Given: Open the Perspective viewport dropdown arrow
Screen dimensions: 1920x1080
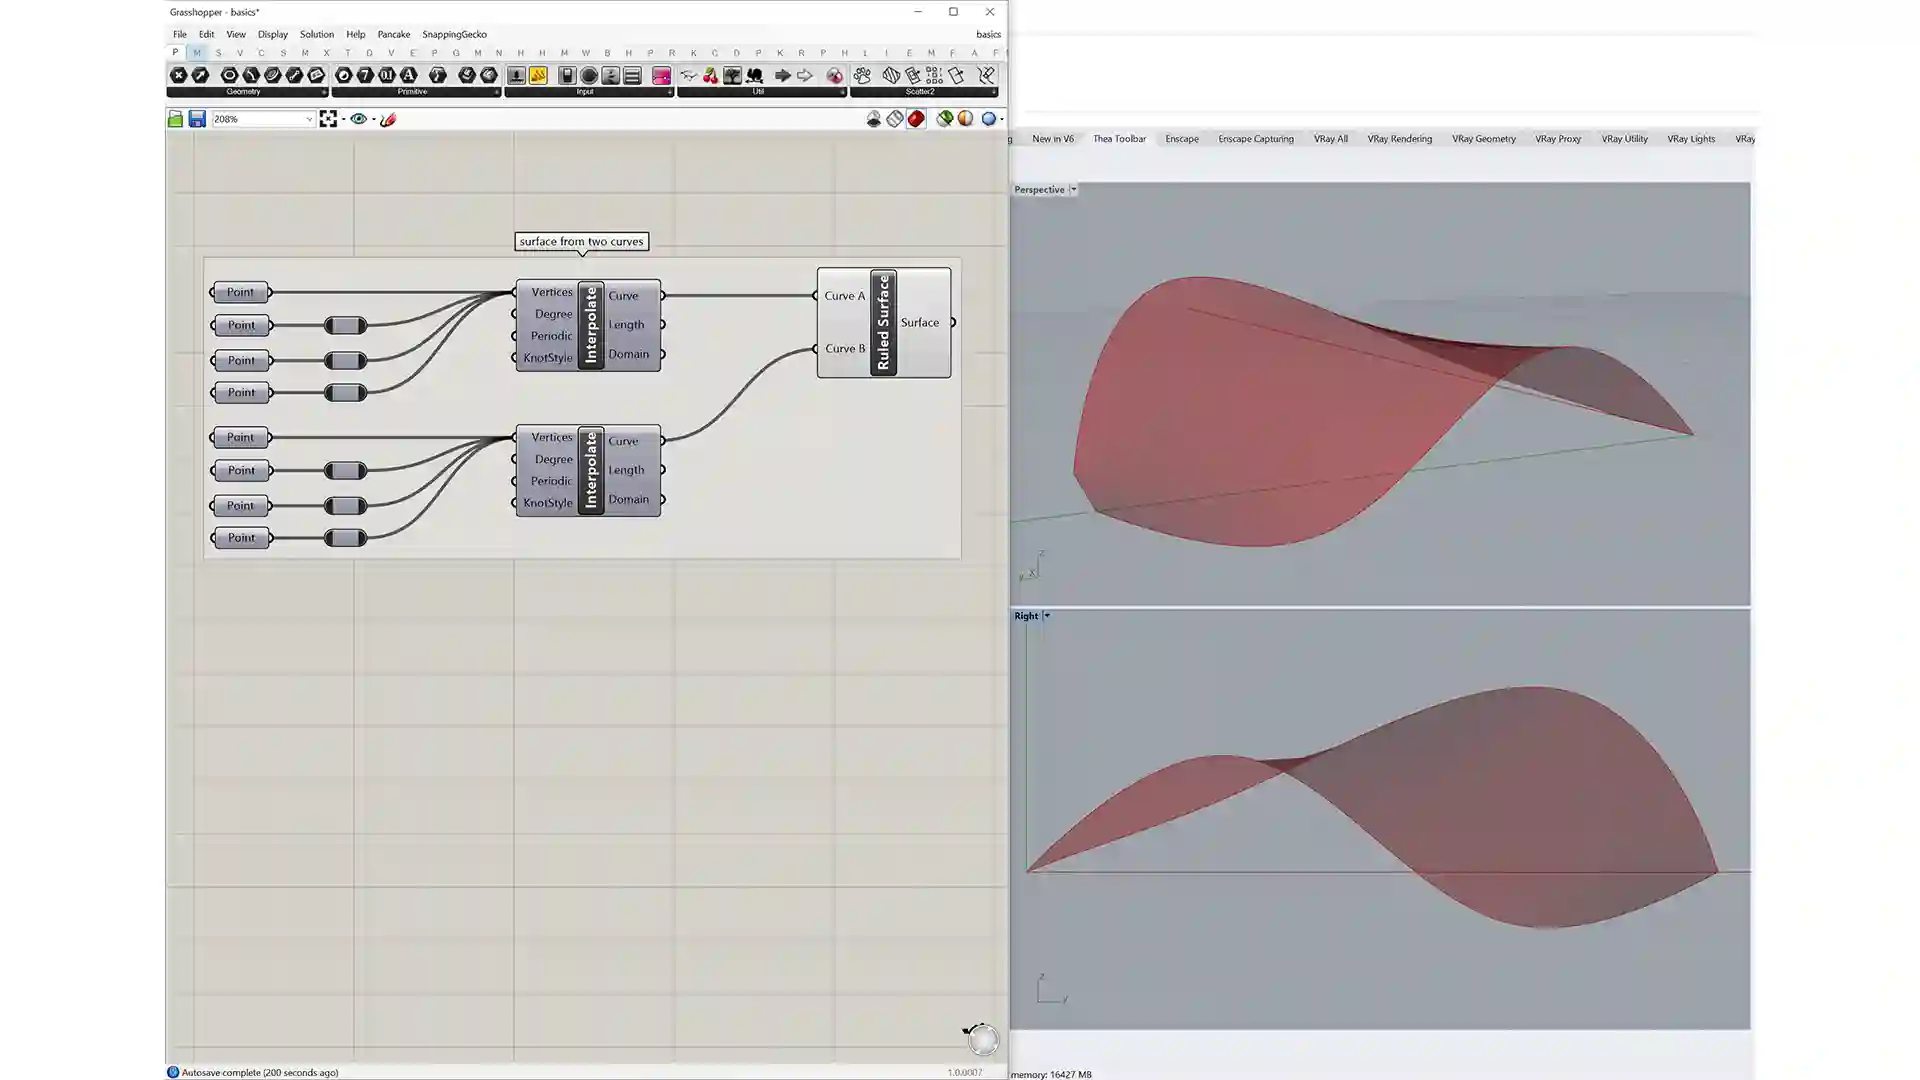Looking at the screenshot, I should pyautogui.click(x=1073, y=189).
